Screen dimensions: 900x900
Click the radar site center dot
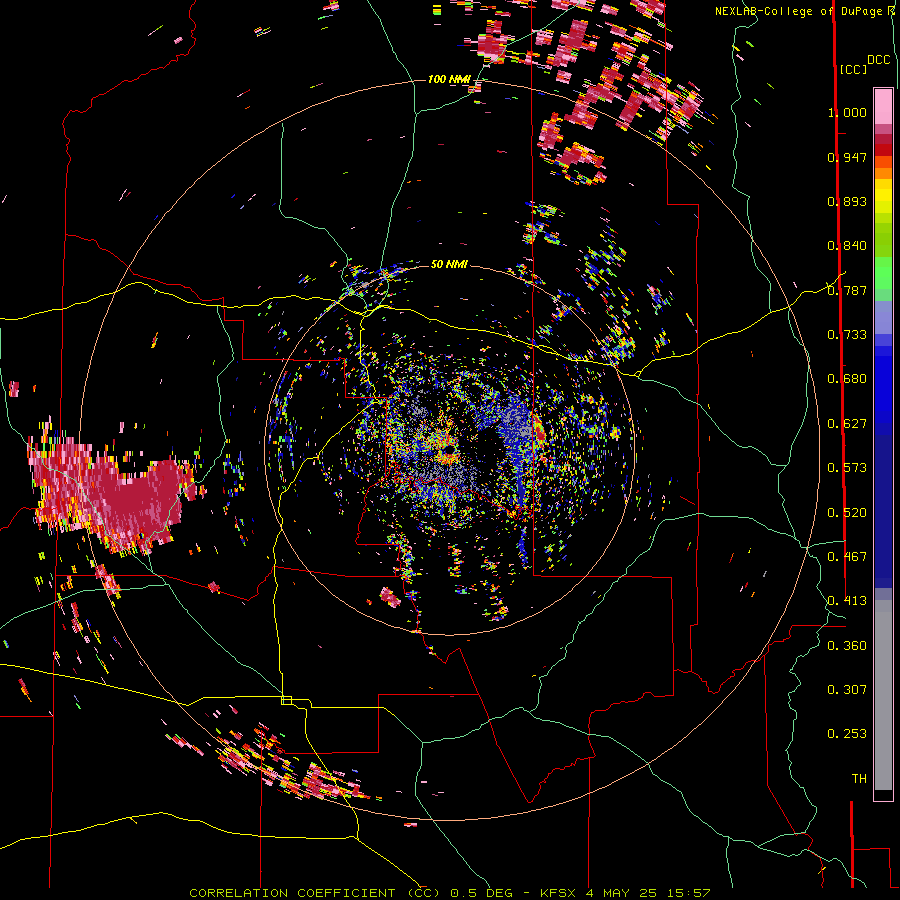[x=449, y=449]
